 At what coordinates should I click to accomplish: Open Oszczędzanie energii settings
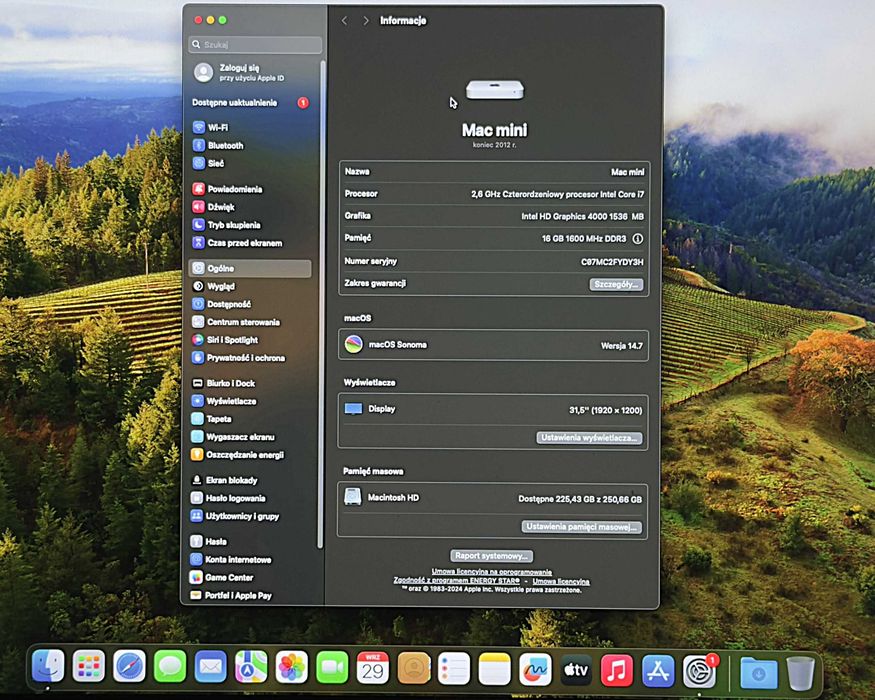coord(237,454)
